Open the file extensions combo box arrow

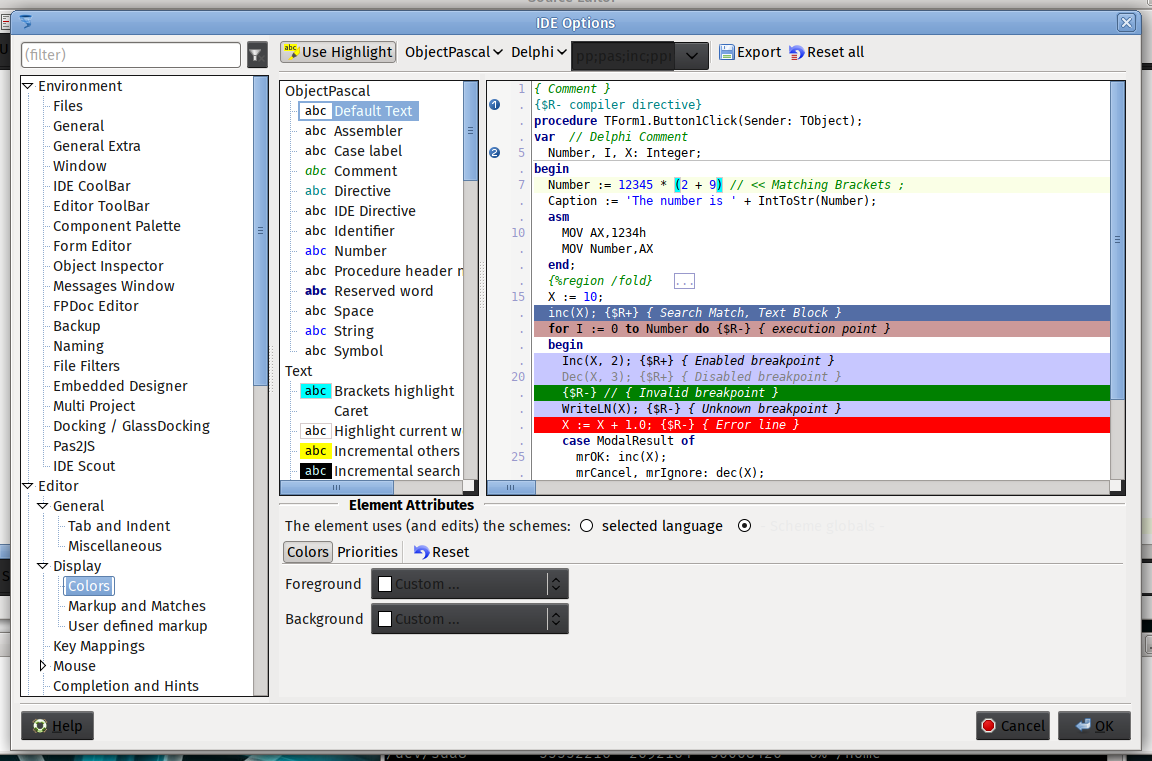[x=691, y=56]
